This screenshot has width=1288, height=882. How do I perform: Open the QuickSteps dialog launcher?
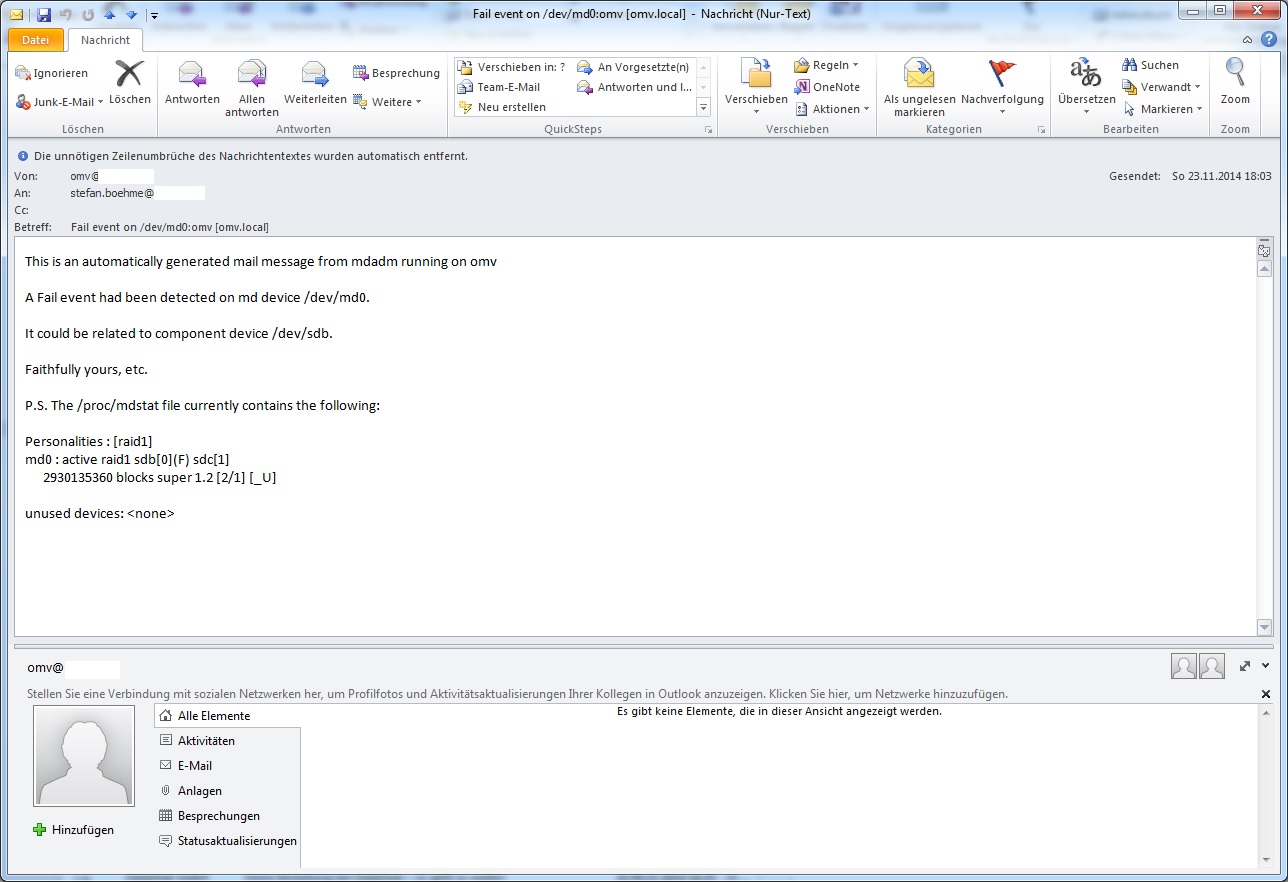(x=708, y=130)
